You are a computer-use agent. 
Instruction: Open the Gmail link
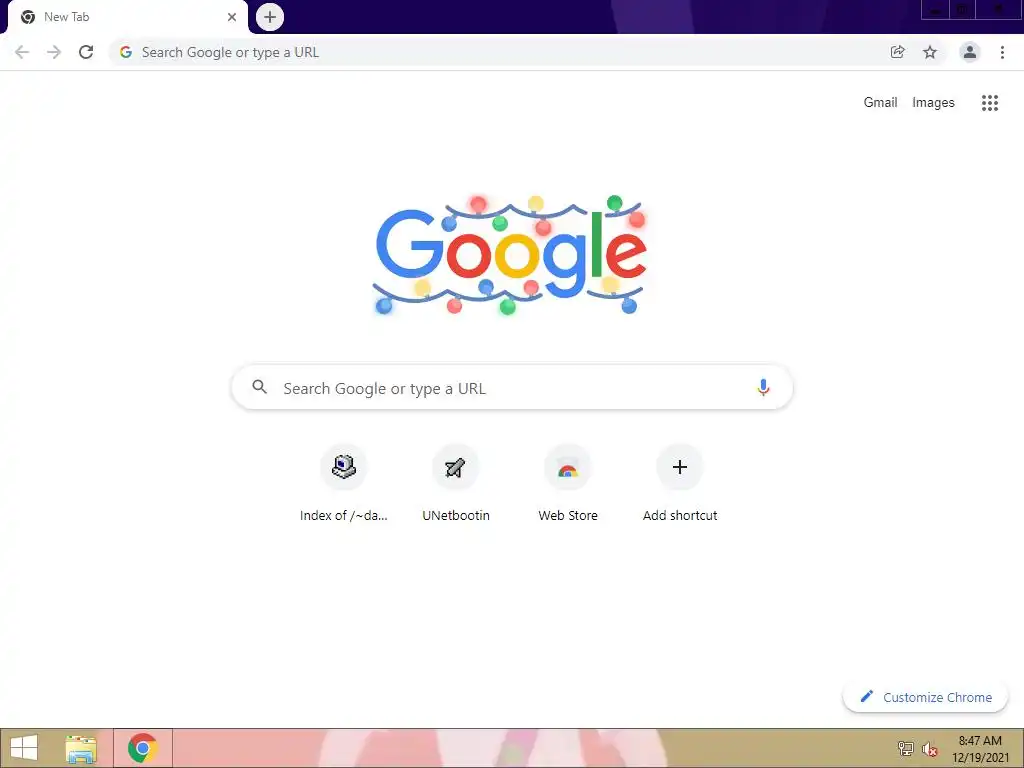tap(880, 103)
